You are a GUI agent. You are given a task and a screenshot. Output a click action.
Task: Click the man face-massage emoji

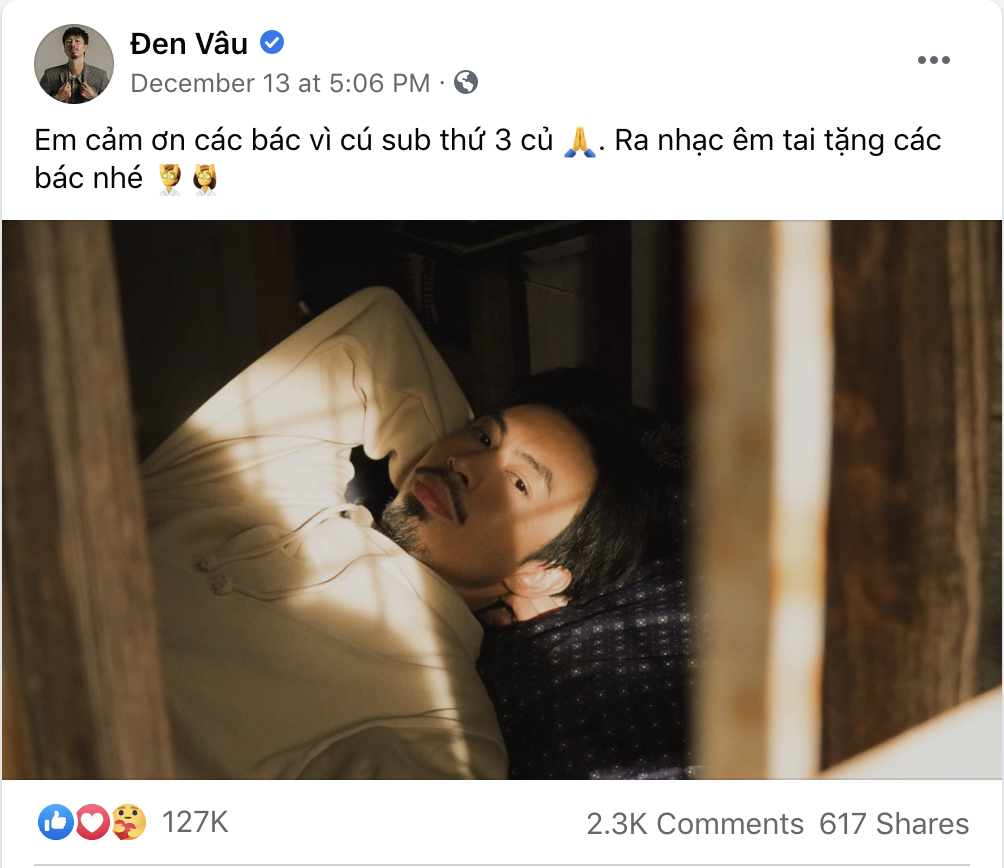(170, 180)
